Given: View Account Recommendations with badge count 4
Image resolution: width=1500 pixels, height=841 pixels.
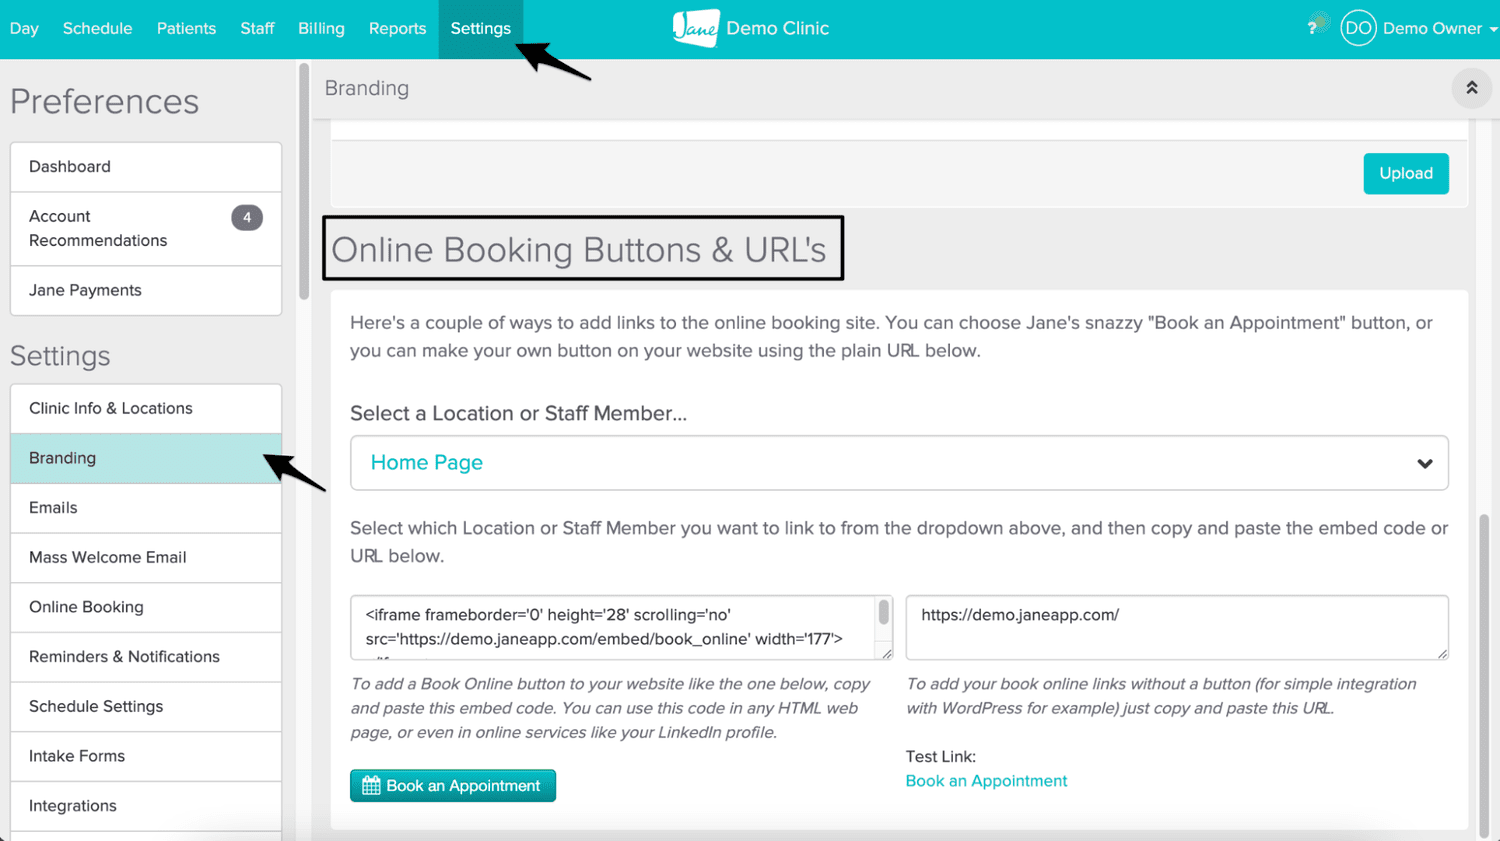Looking at the screenshot, I should point(98,228).
